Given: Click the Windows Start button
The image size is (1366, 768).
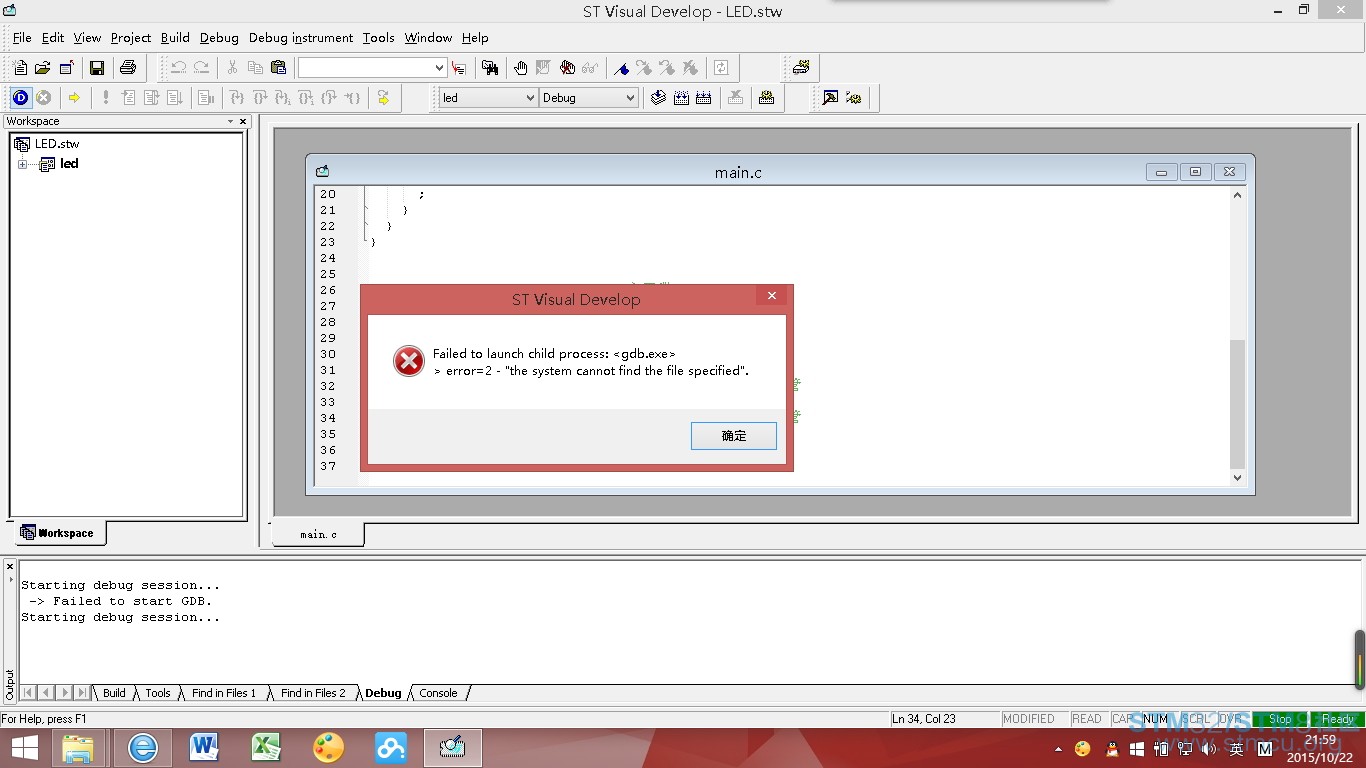Looking at the screenshot, I should click(x=24, y=748).
